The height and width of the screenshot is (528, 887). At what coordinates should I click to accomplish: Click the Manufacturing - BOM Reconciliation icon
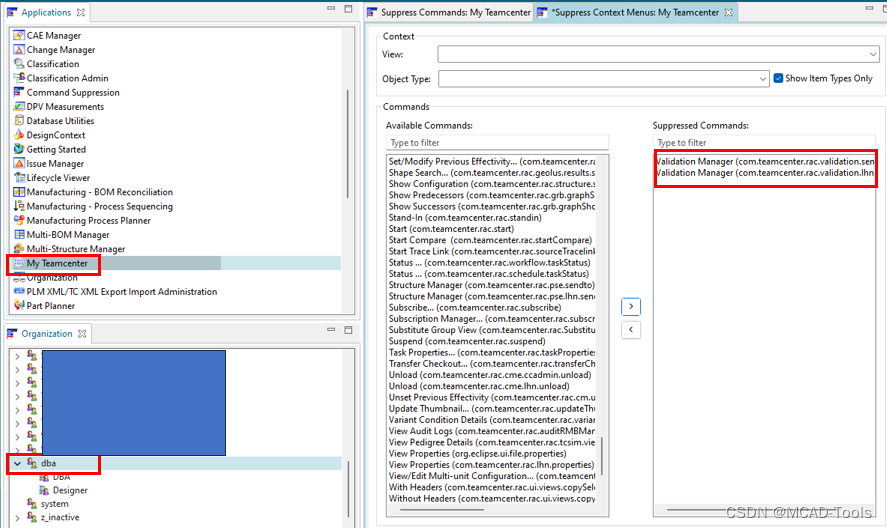coord(19,192)
